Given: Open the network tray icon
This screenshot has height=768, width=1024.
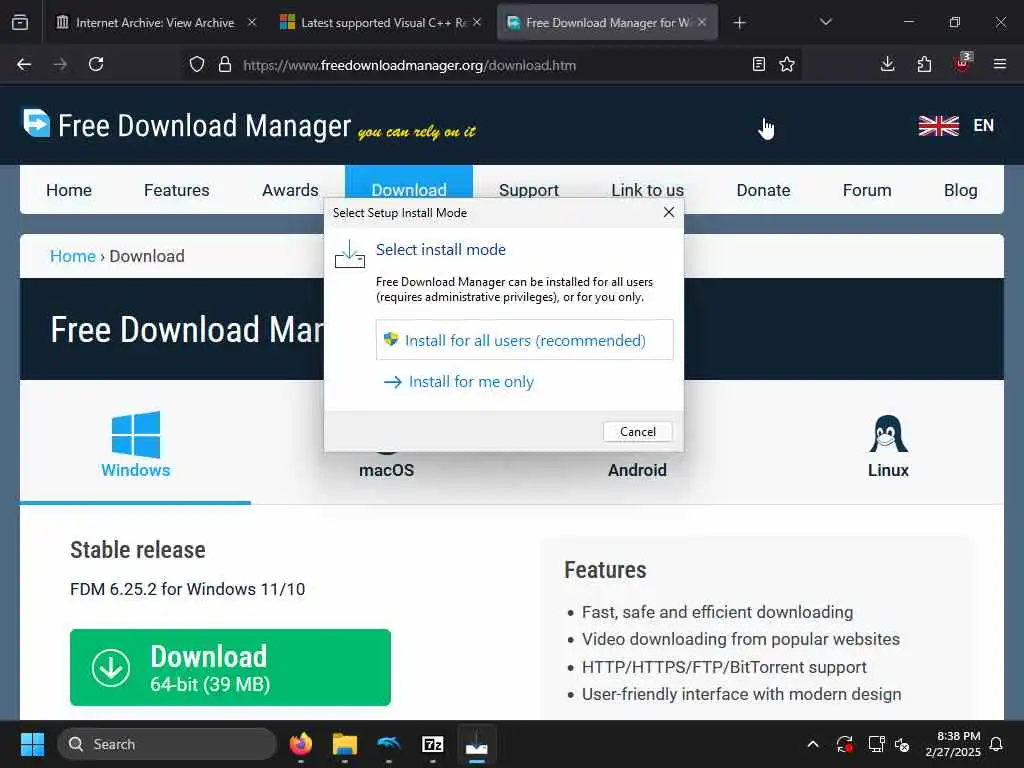Looking at the screenshot, I should [x=876, y=744].
